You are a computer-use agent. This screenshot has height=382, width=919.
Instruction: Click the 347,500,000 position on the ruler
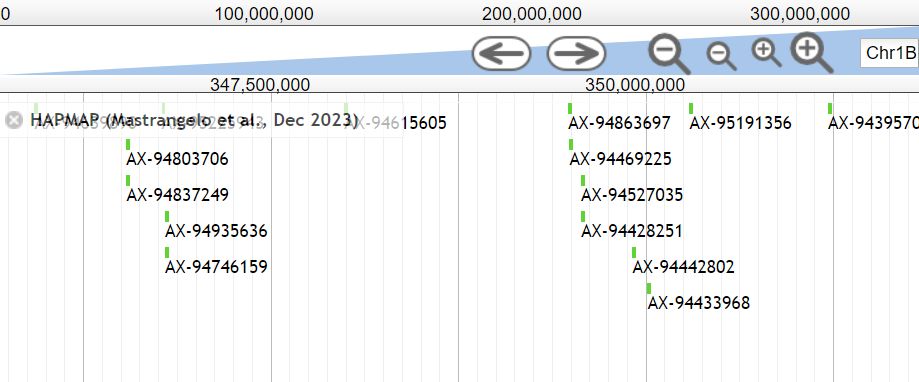coord(260,85)
